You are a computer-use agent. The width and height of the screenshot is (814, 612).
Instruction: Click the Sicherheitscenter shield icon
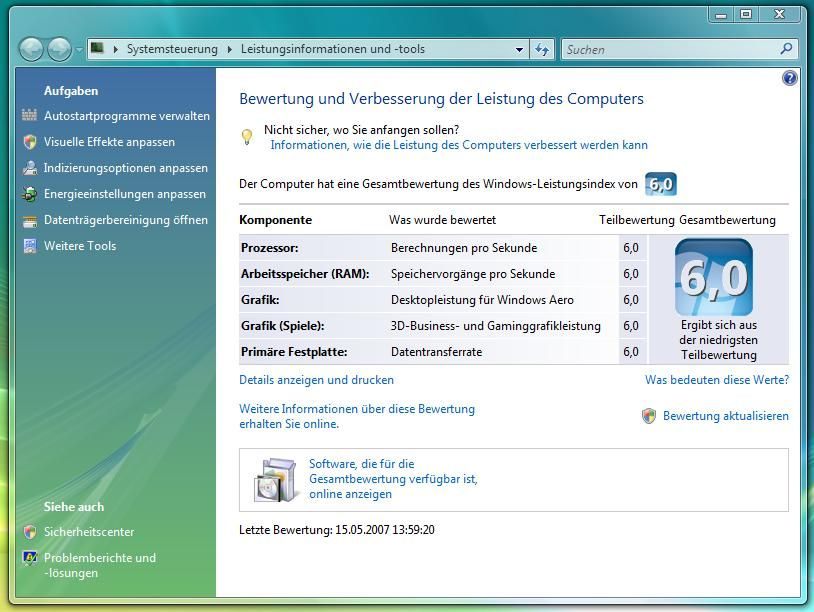coord(30,532)
